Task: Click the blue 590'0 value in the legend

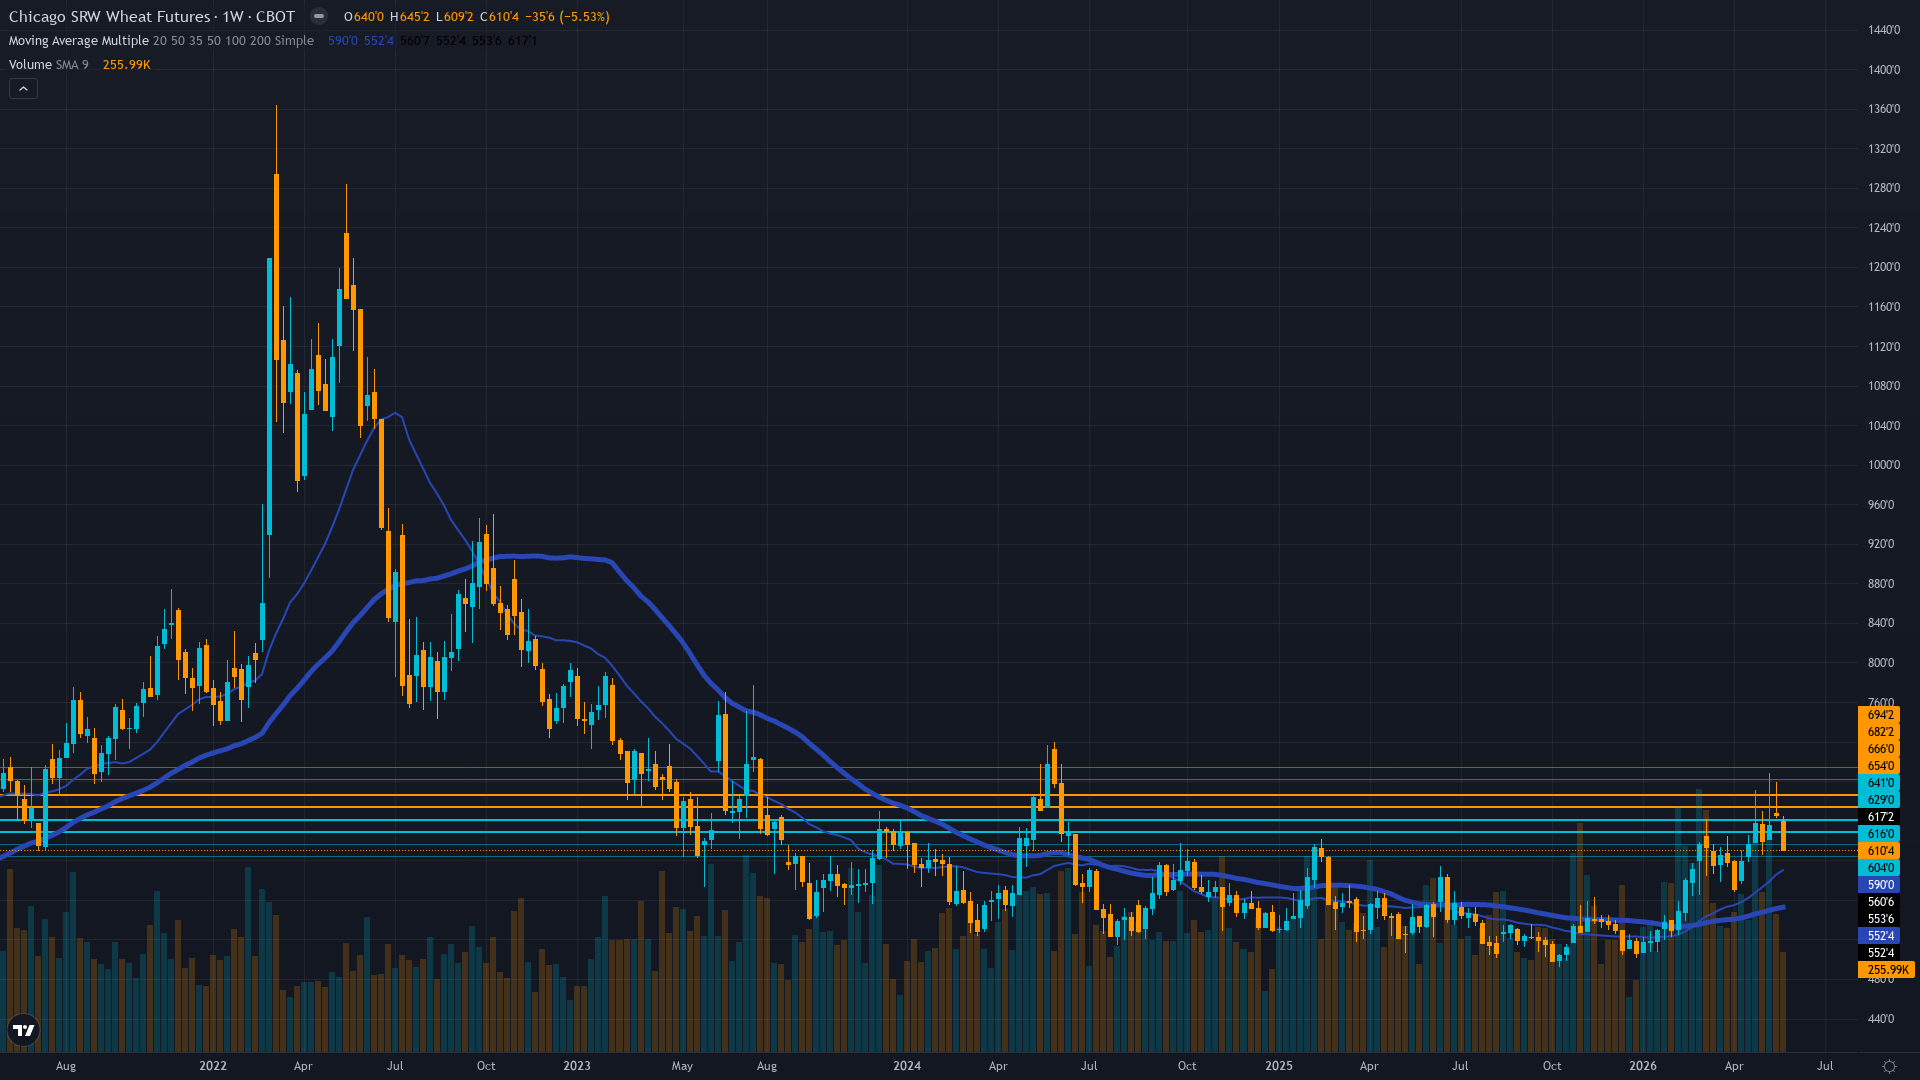Action: click(x=343, y=41)
